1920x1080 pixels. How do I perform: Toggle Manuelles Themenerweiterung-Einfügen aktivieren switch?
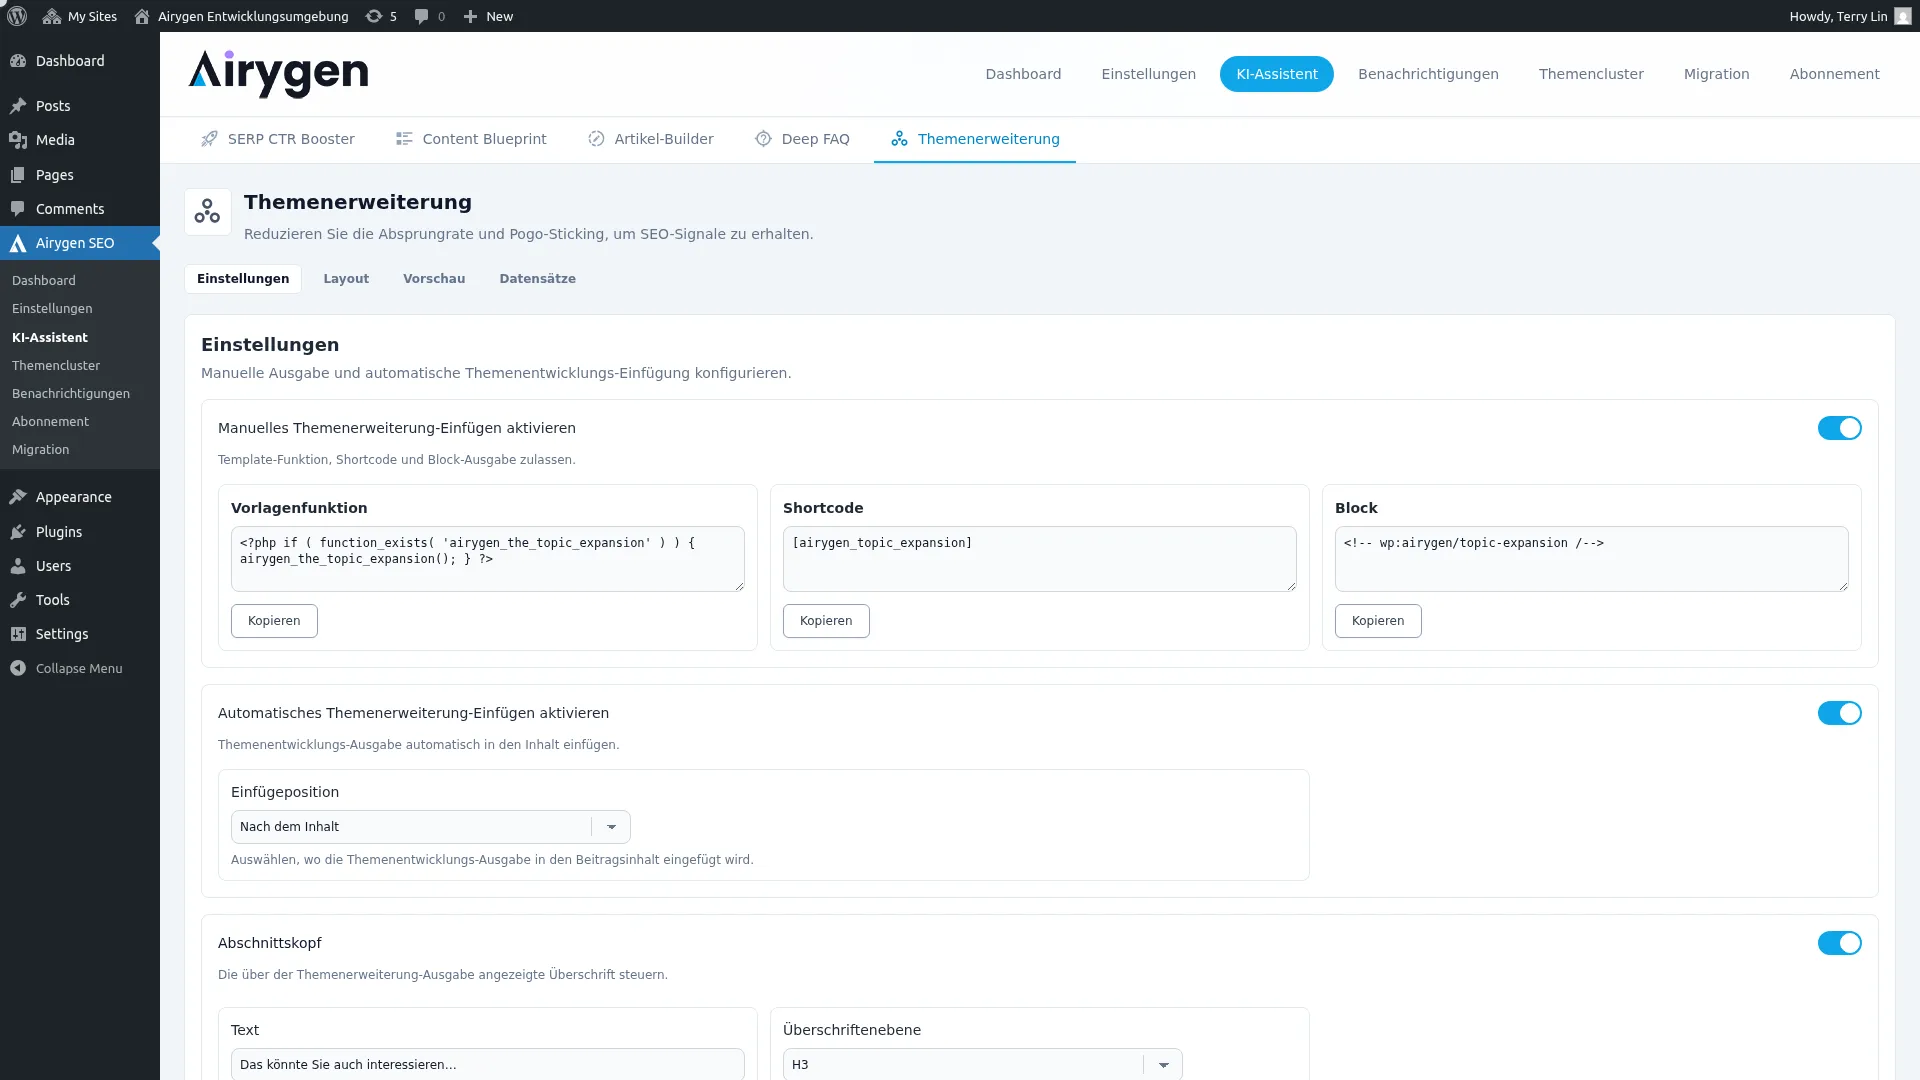coord(1839,428)
